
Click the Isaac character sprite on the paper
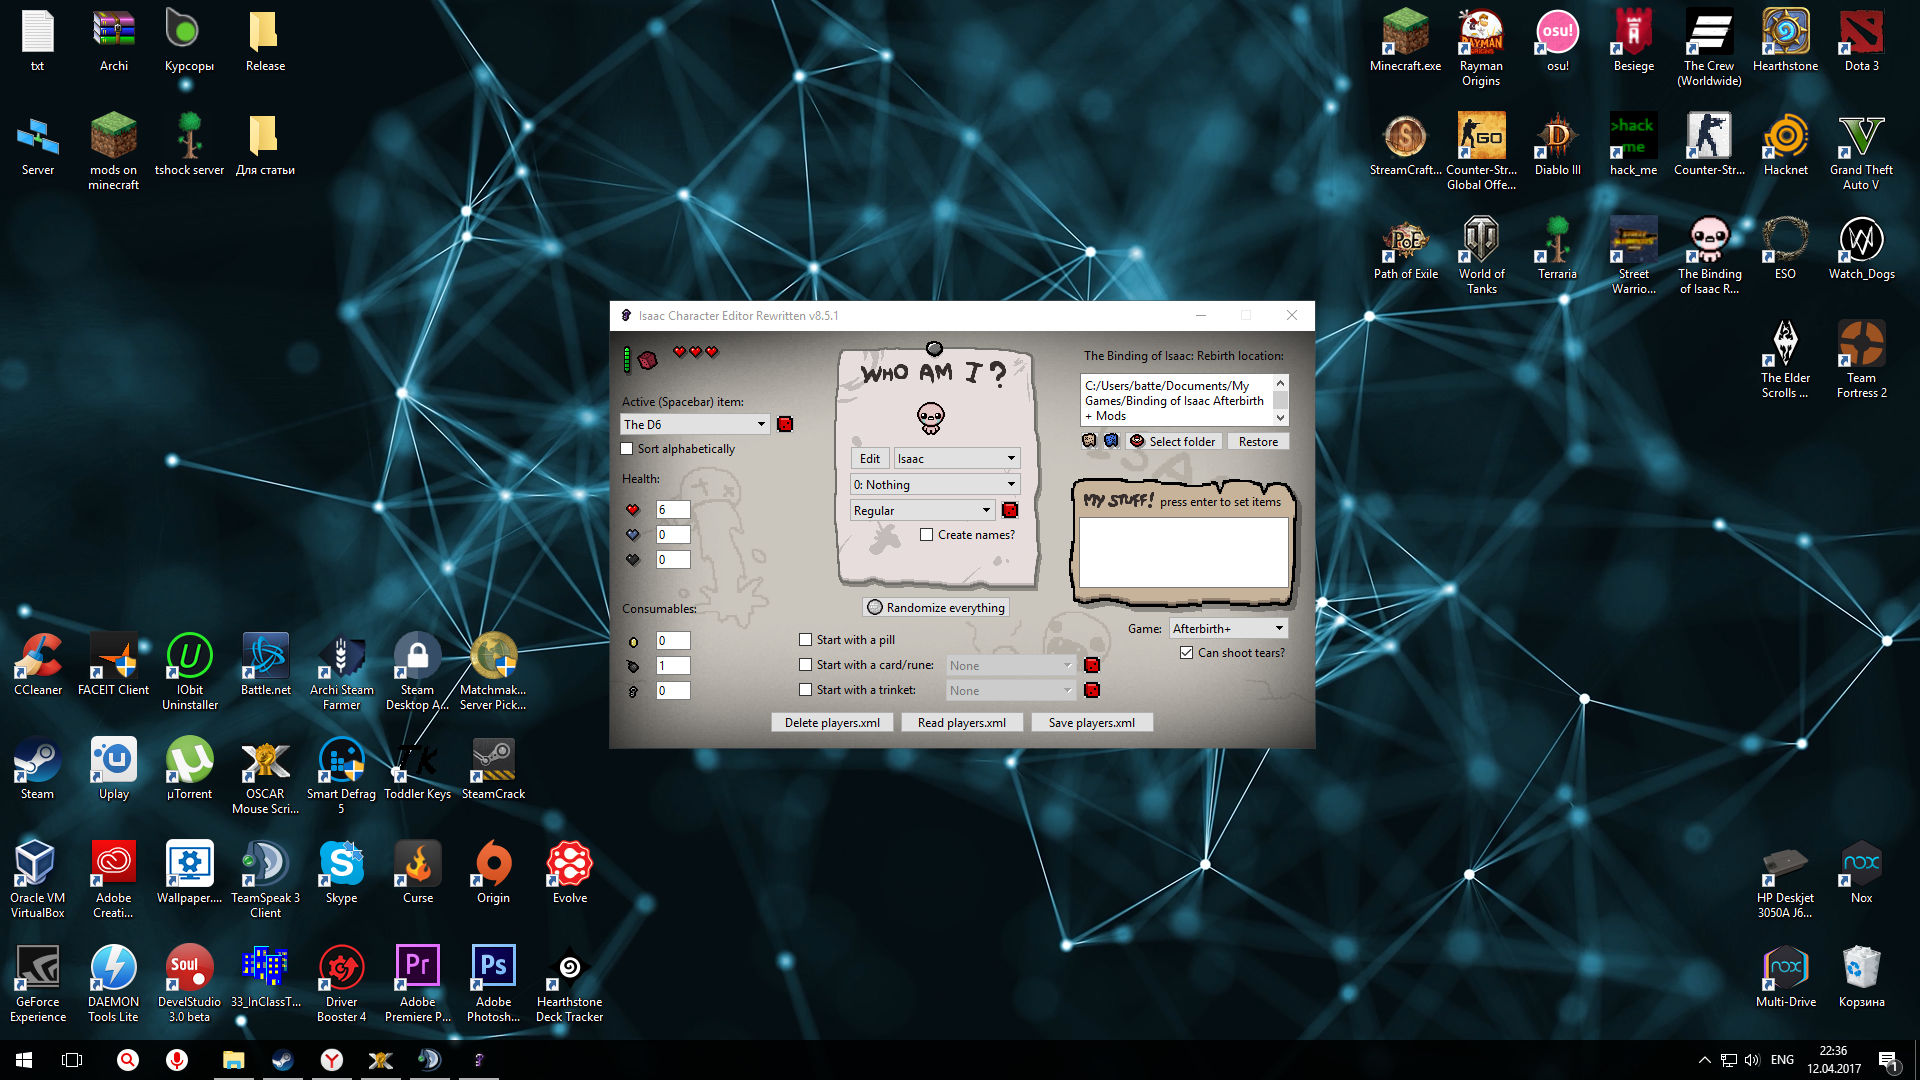[x=931, y=418]
